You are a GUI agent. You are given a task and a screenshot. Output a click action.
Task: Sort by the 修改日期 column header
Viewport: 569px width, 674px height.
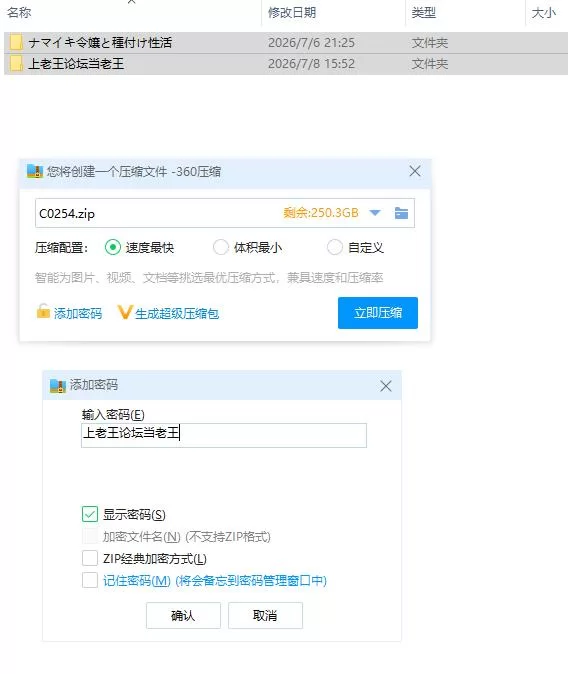coord(292,12)
